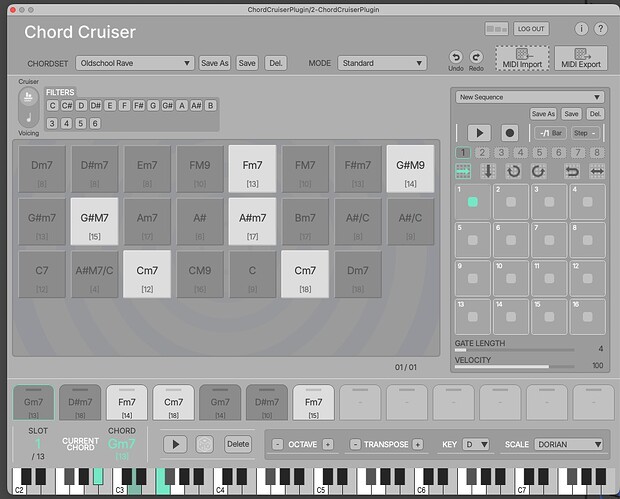
Task: Undo the last action
Action: (456, 57)
